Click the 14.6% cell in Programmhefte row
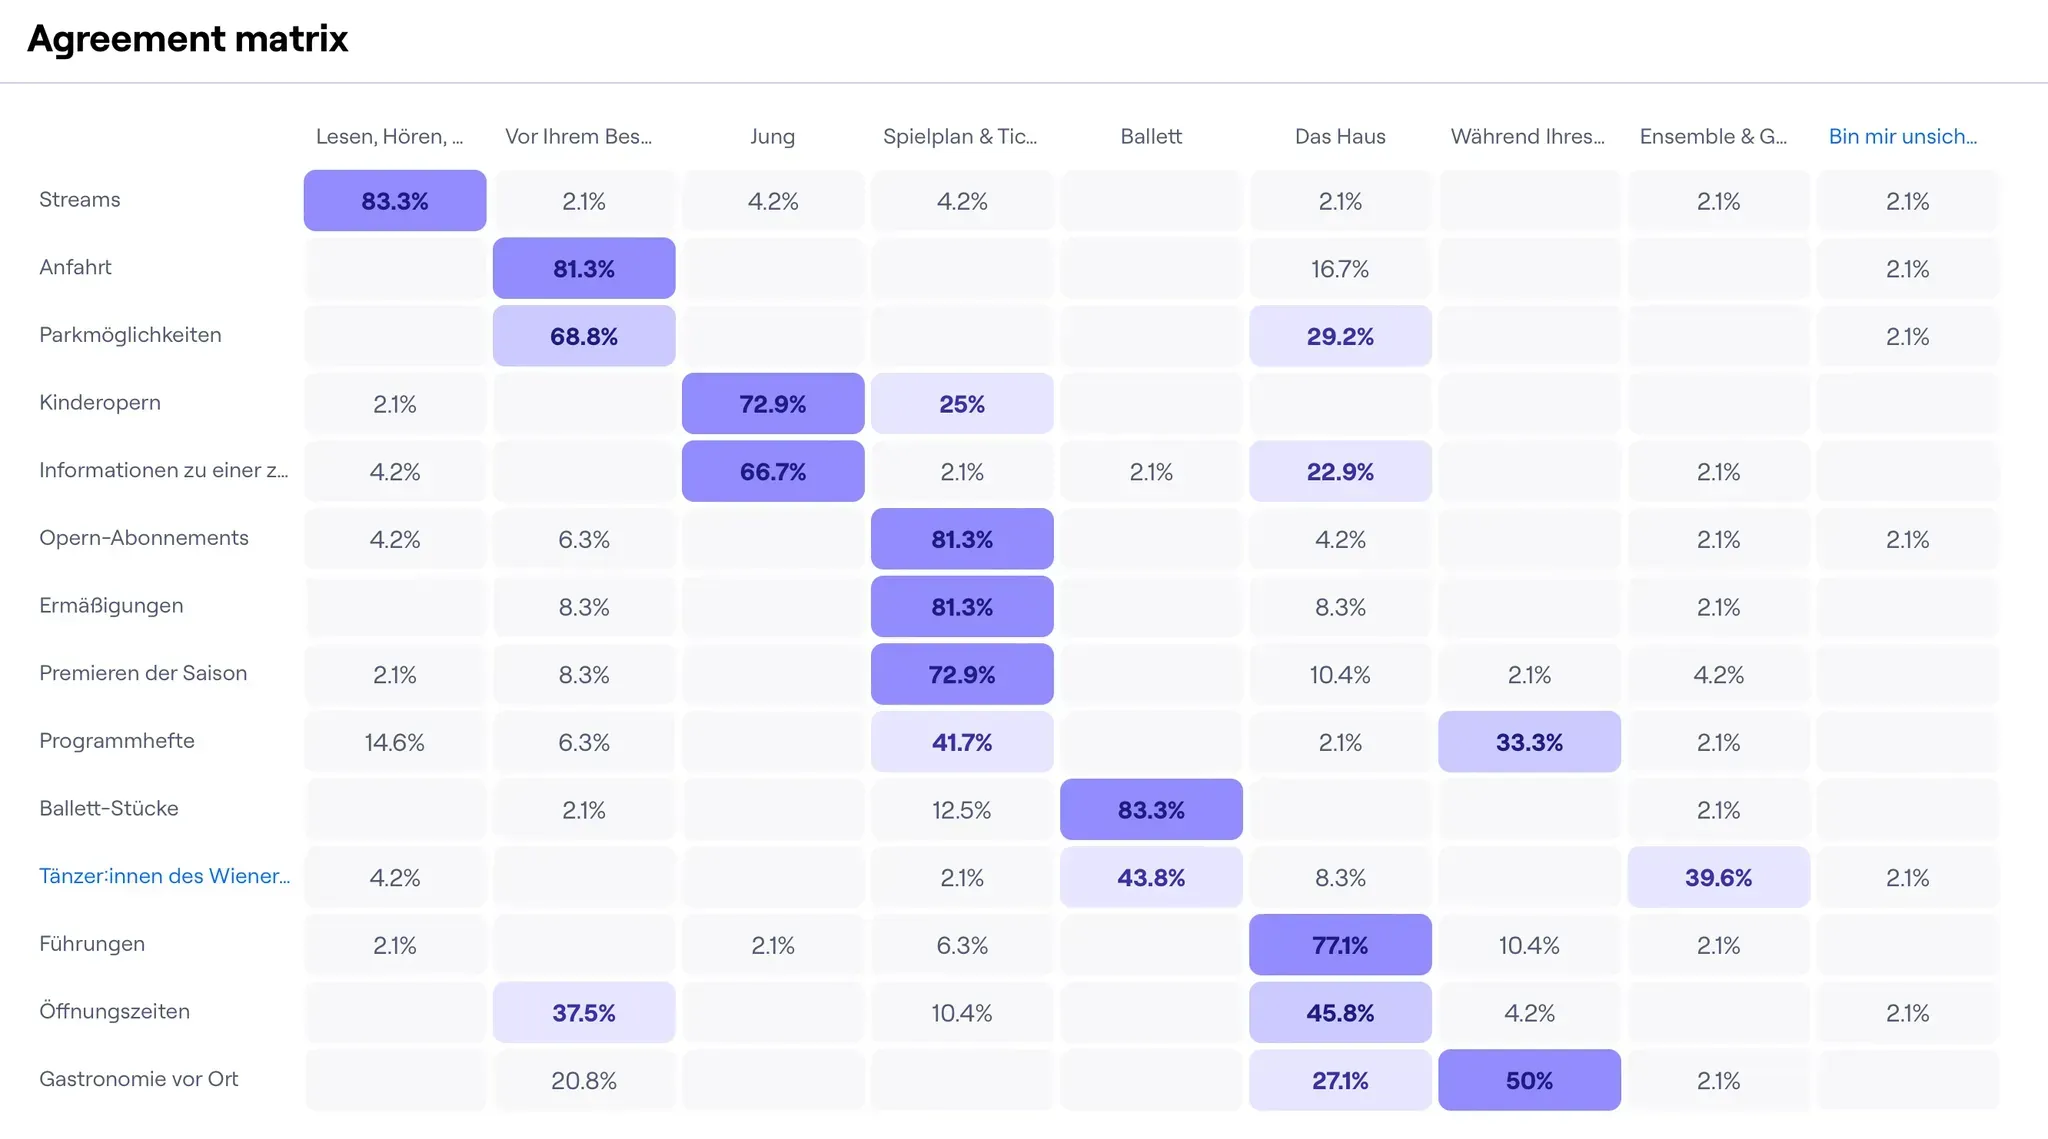This screenshot has width=2048, height=1139. click(395, 742)
